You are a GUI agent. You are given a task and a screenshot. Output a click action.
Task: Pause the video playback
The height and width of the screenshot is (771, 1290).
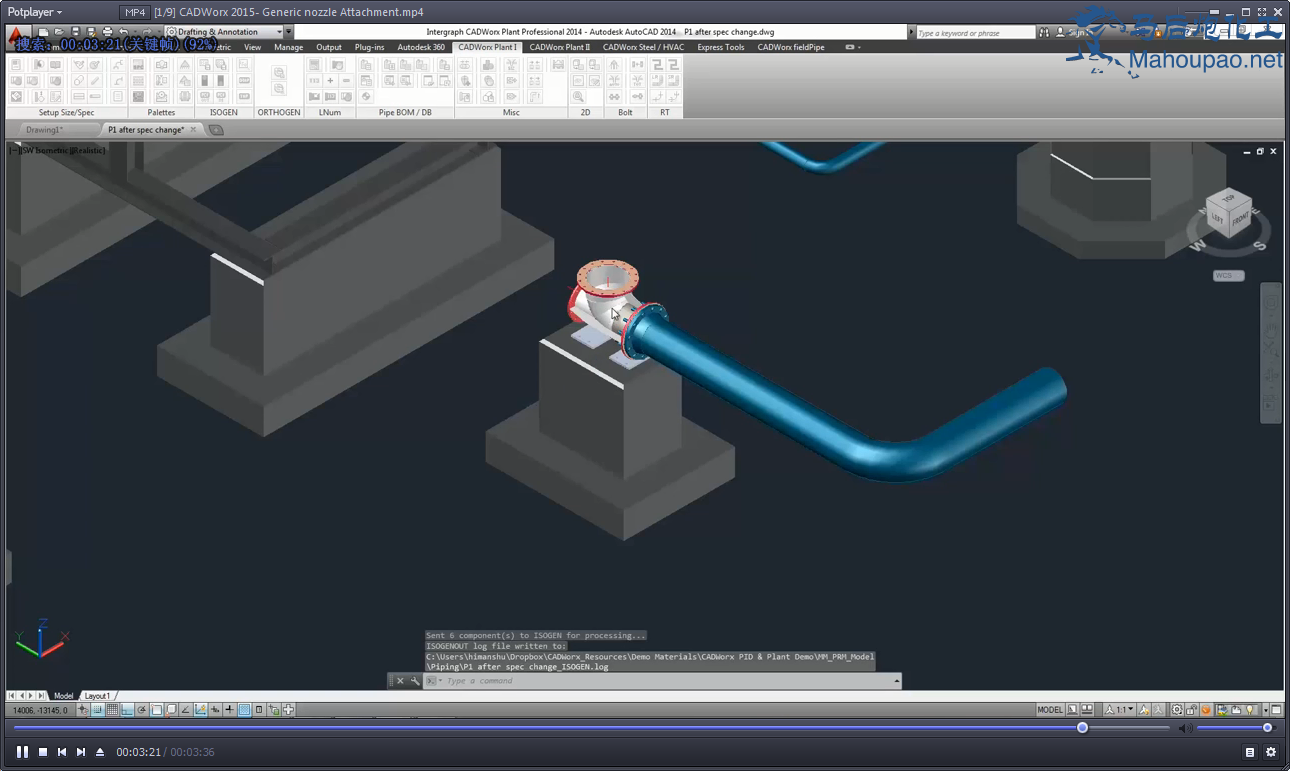22,752
